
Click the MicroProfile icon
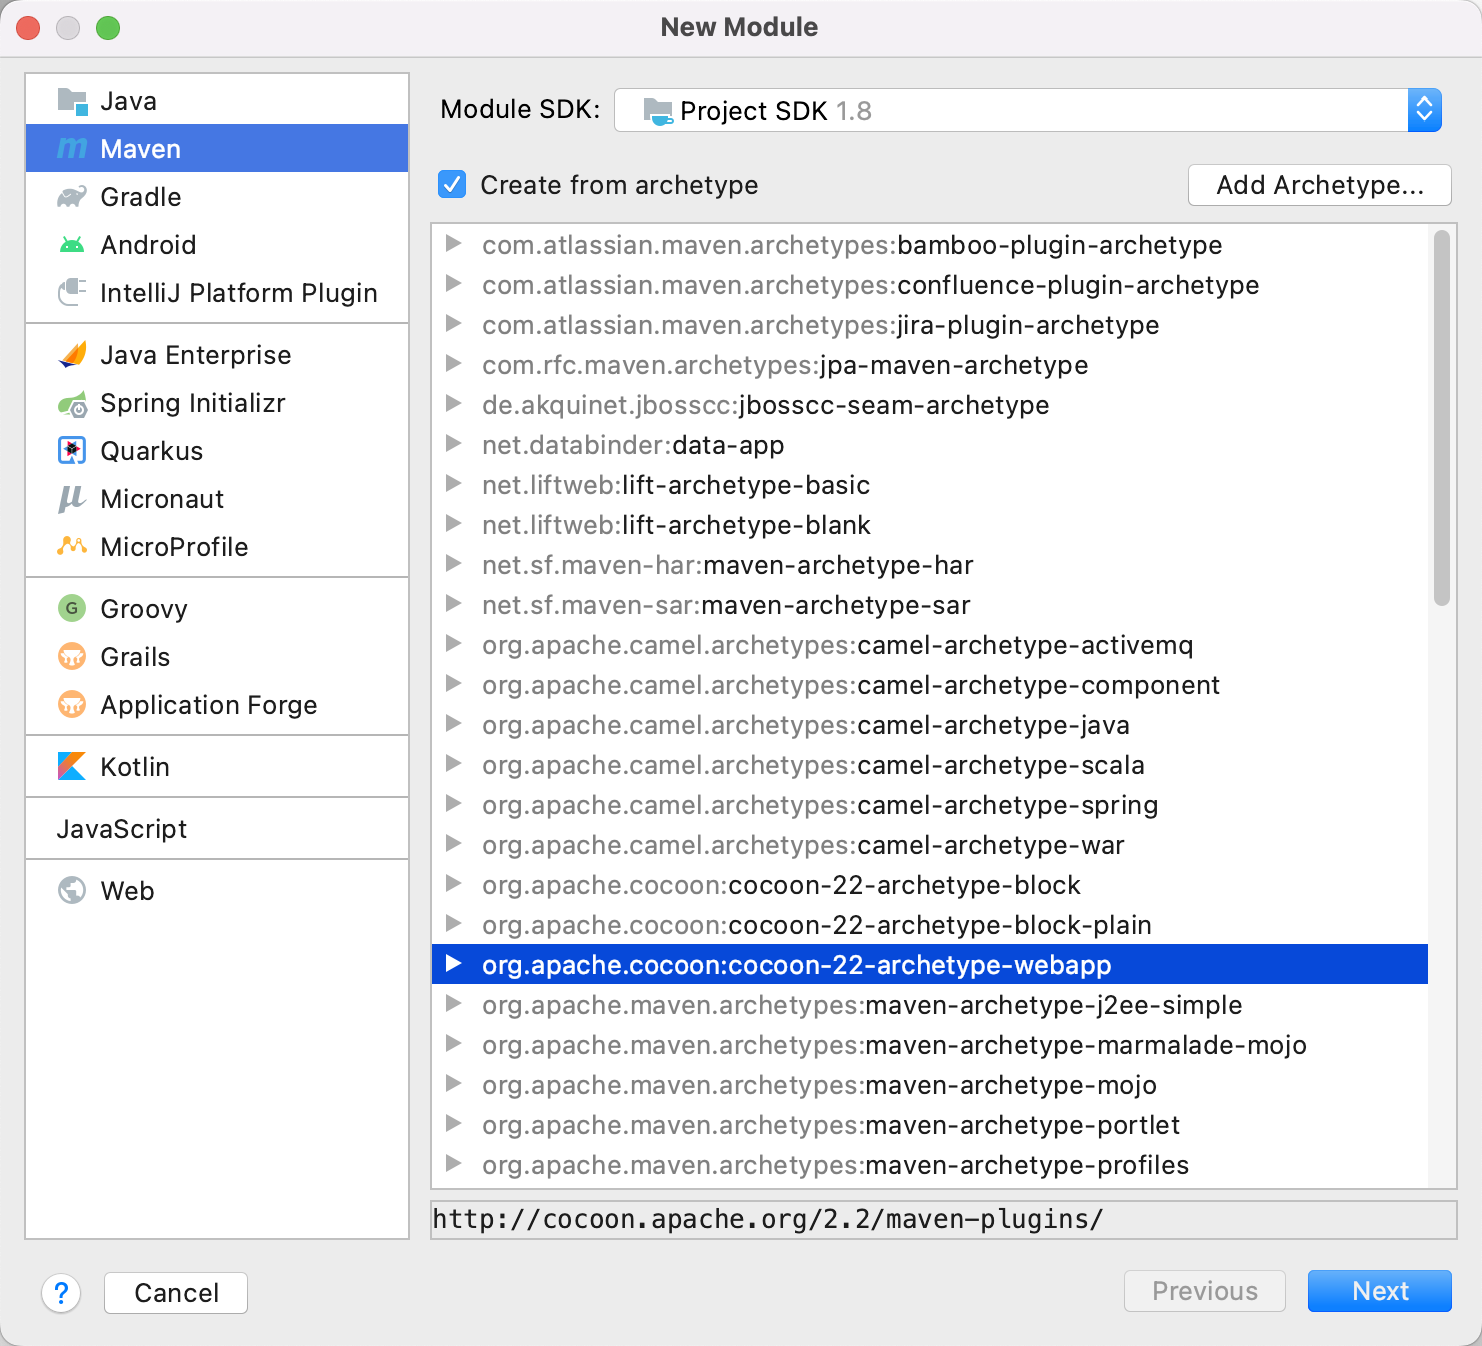(x=72, y=547)
